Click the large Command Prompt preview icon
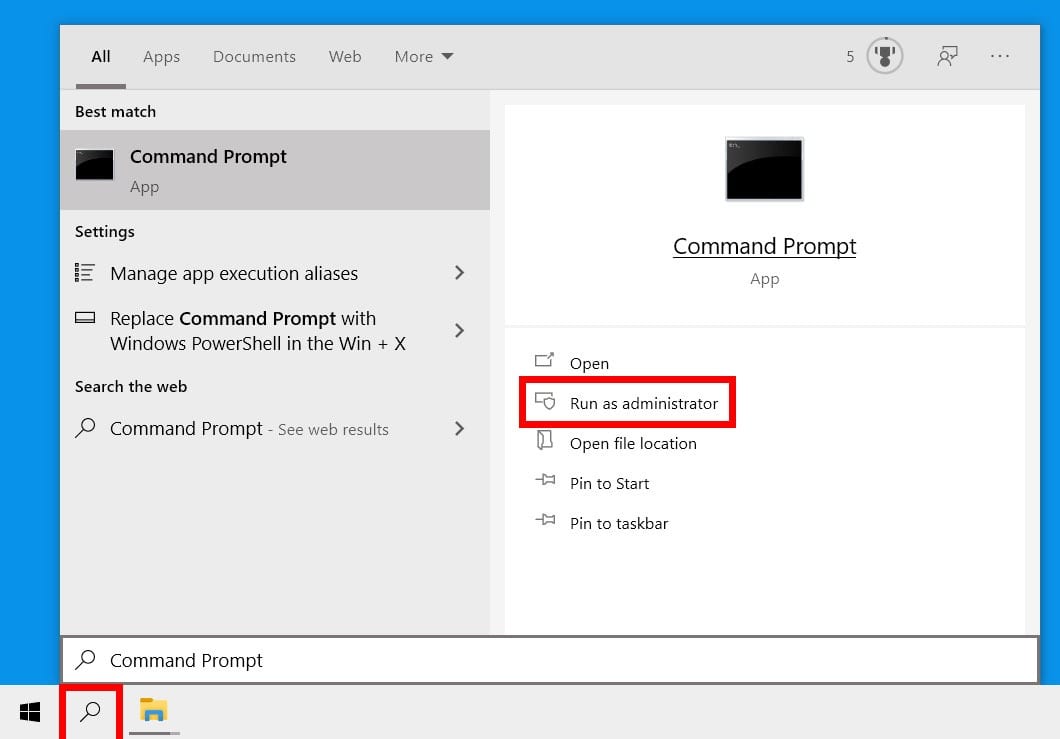 pos(765,169)
